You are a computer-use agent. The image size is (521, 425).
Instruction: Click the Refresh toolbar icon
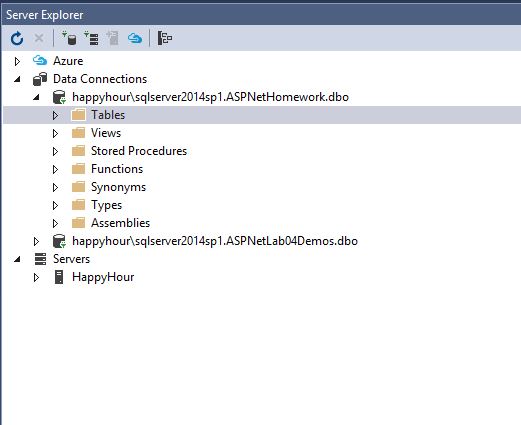(x=17, y=38)
